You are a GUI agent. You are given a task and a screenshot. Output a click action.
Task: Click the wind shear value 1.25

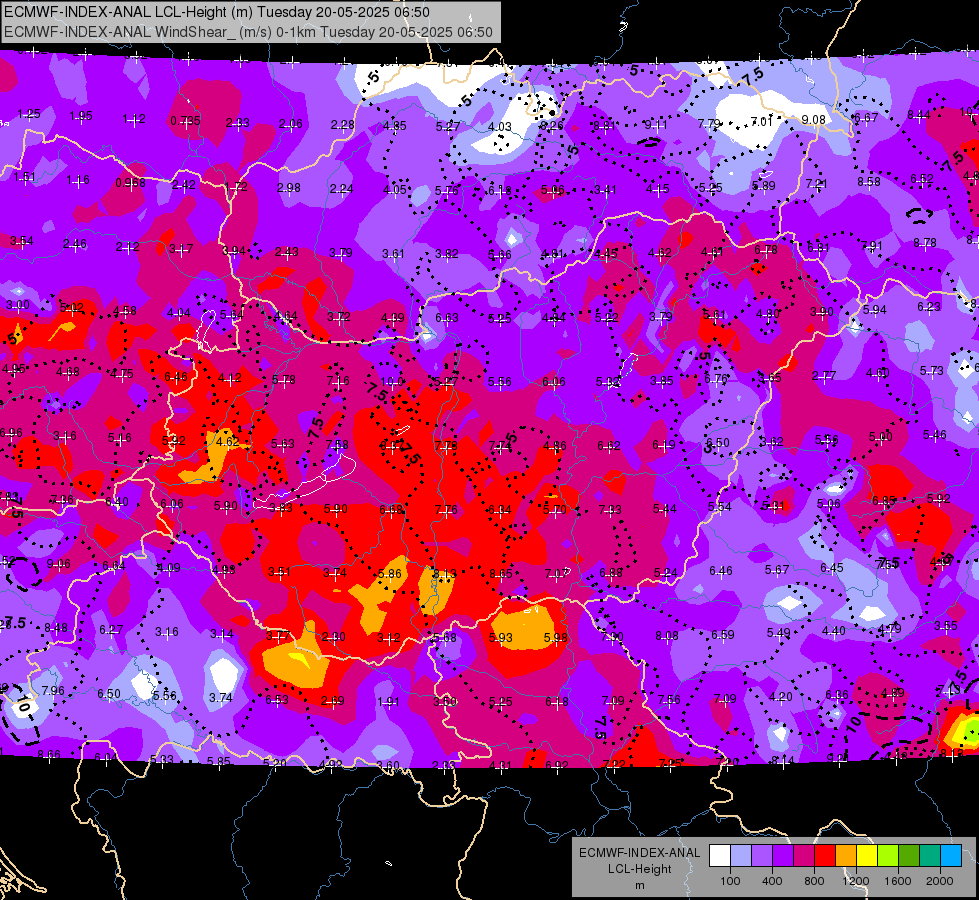(x=29, y=114)
